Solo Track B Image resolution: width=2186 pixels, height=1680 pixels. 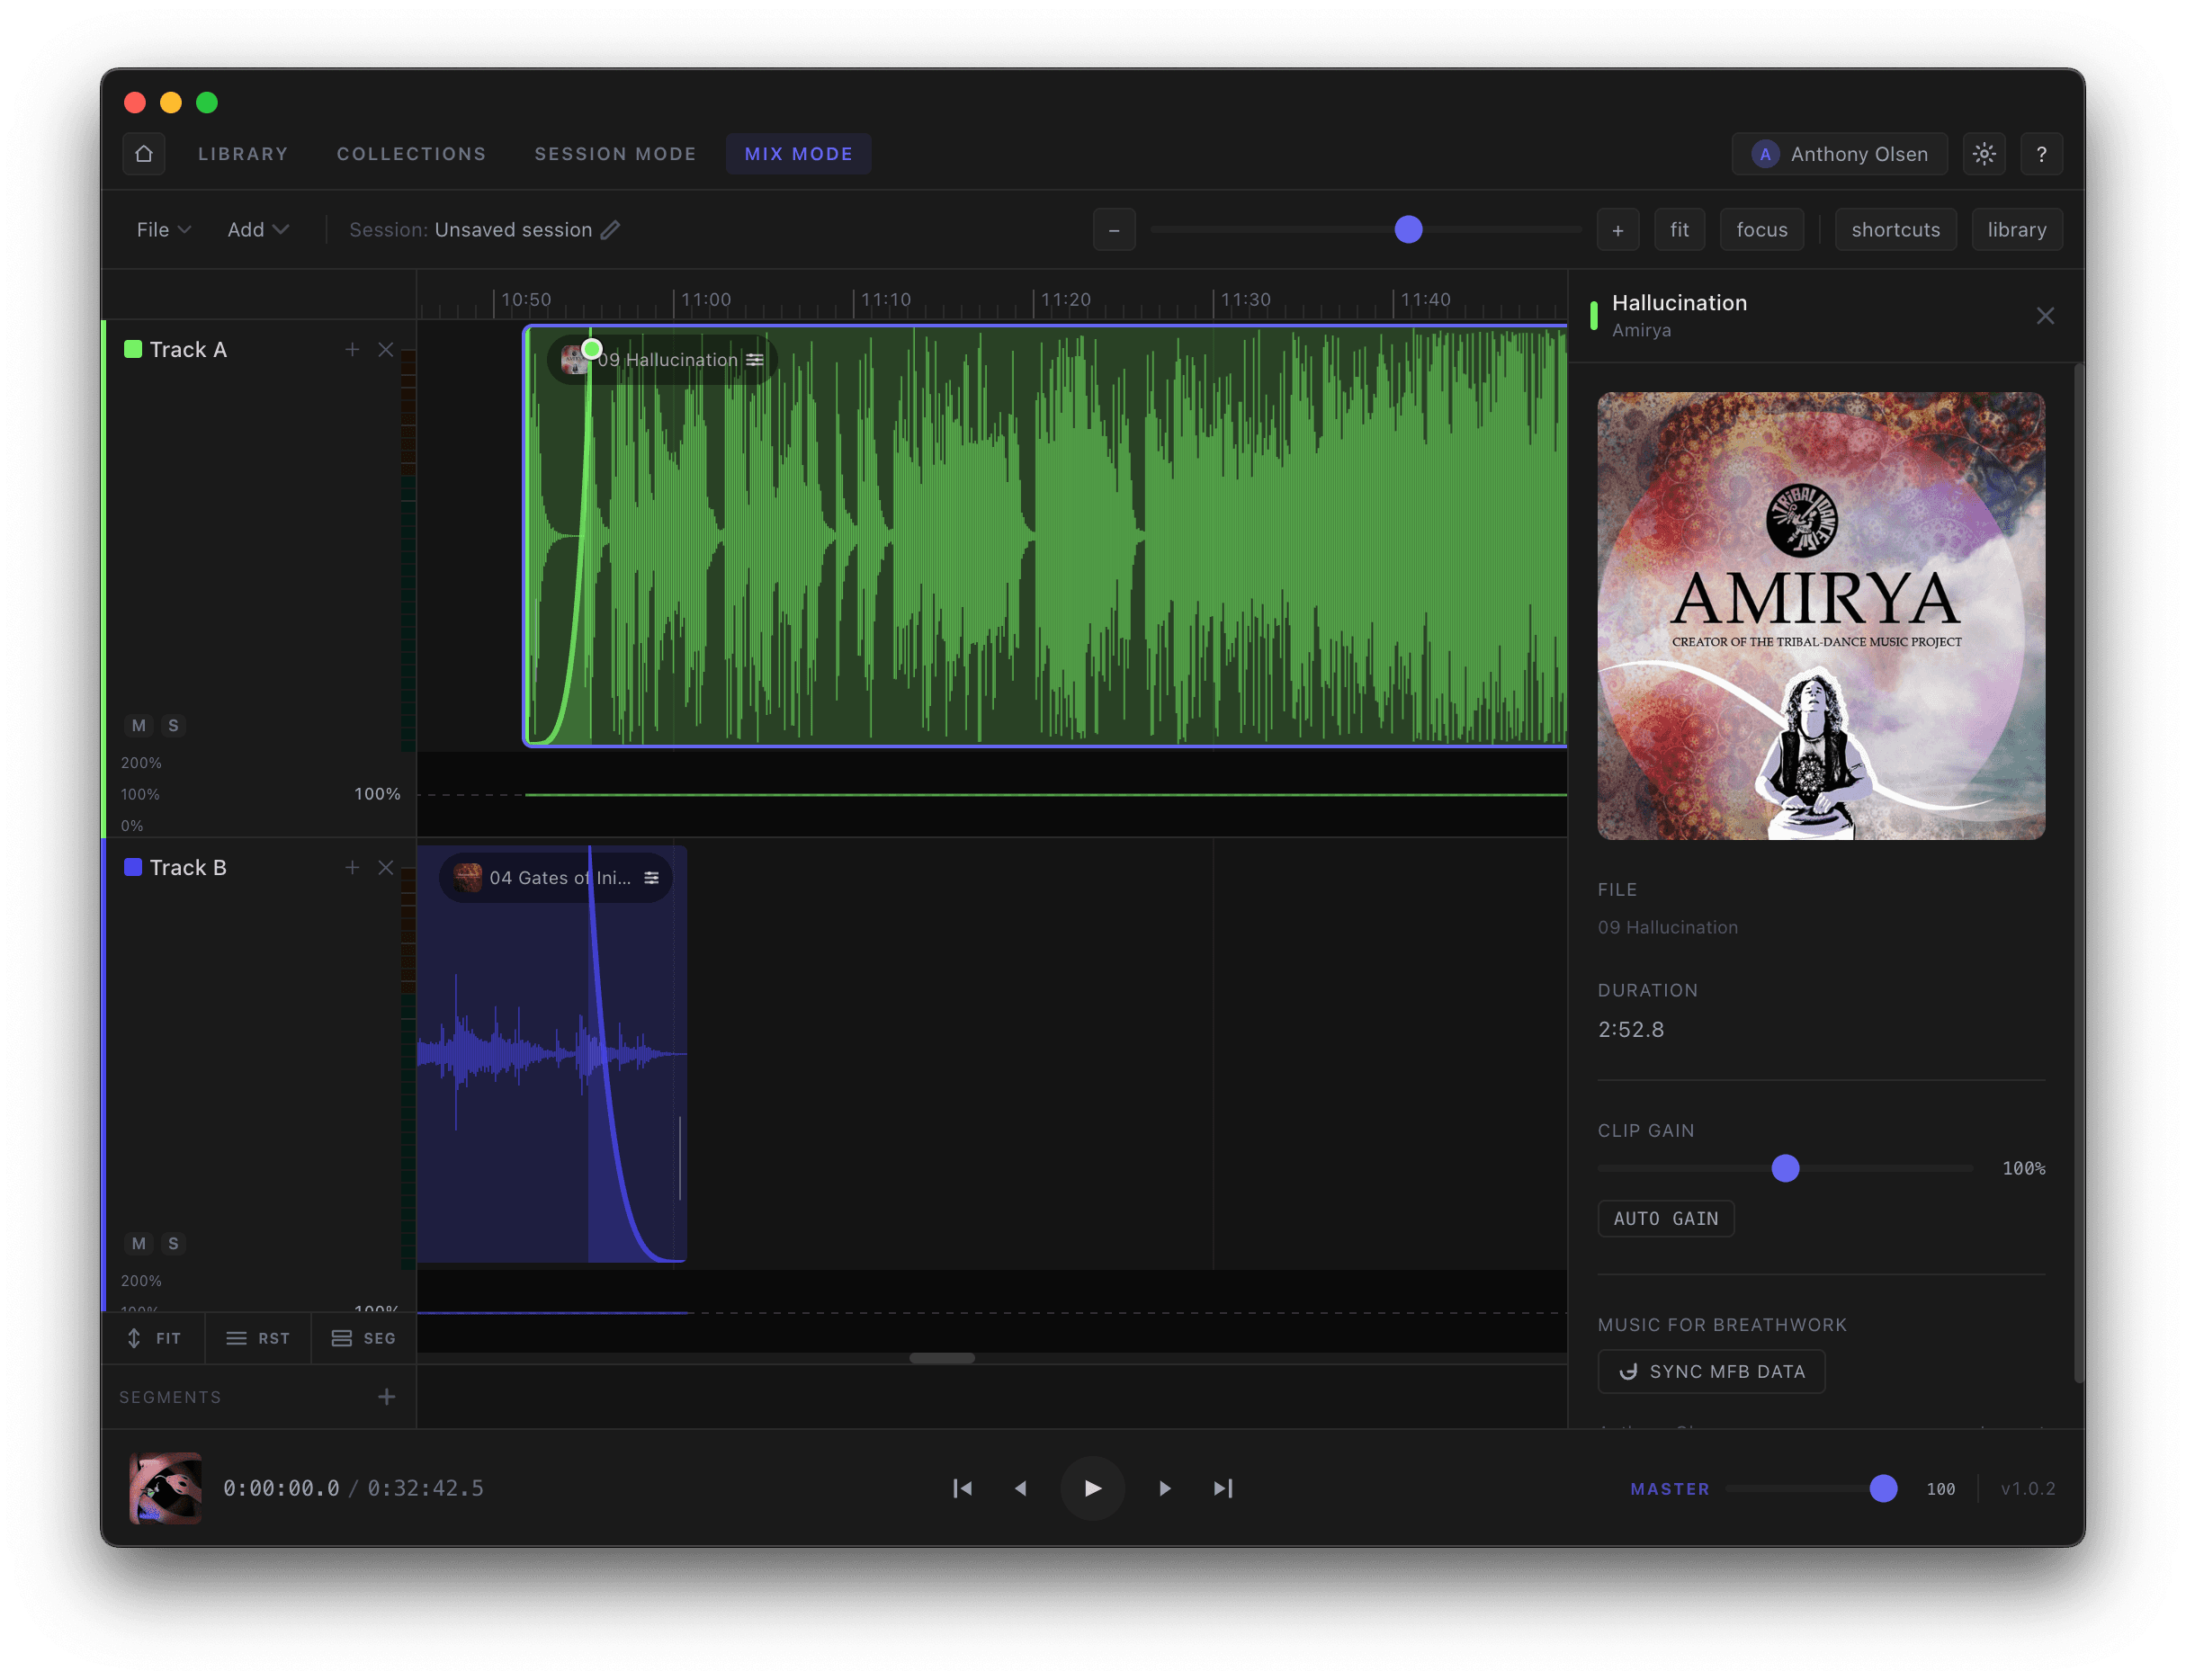pyautogui.click(x=173, y=1243)
